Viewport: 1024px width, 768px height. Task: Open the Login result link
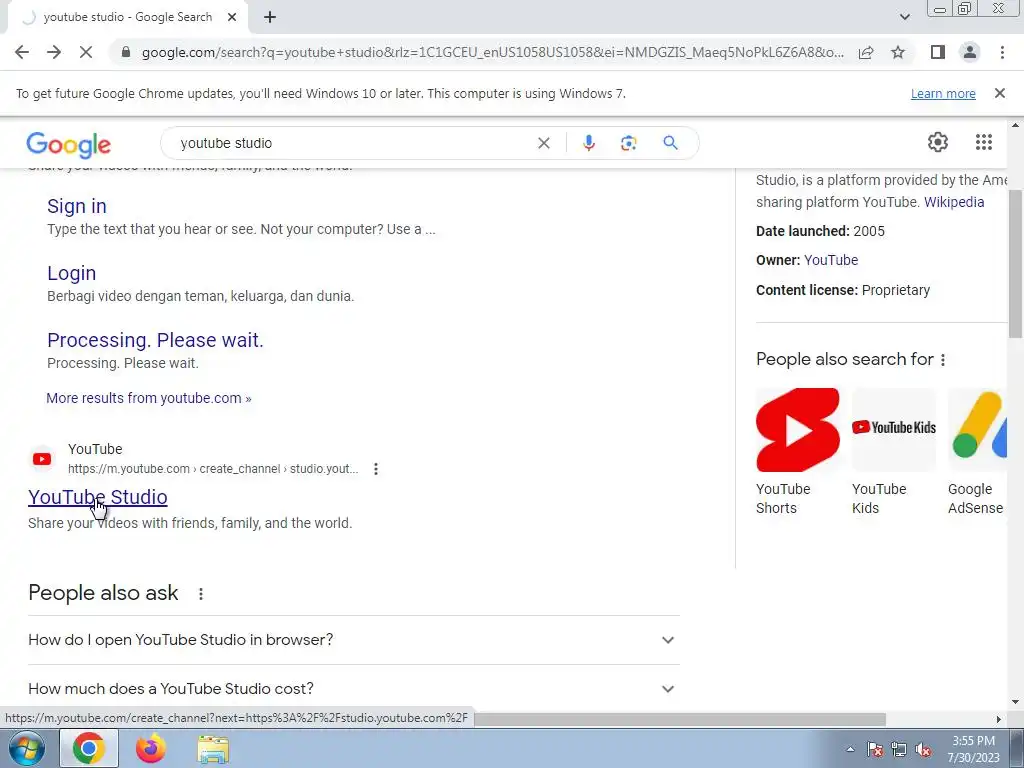click(71, 273)
